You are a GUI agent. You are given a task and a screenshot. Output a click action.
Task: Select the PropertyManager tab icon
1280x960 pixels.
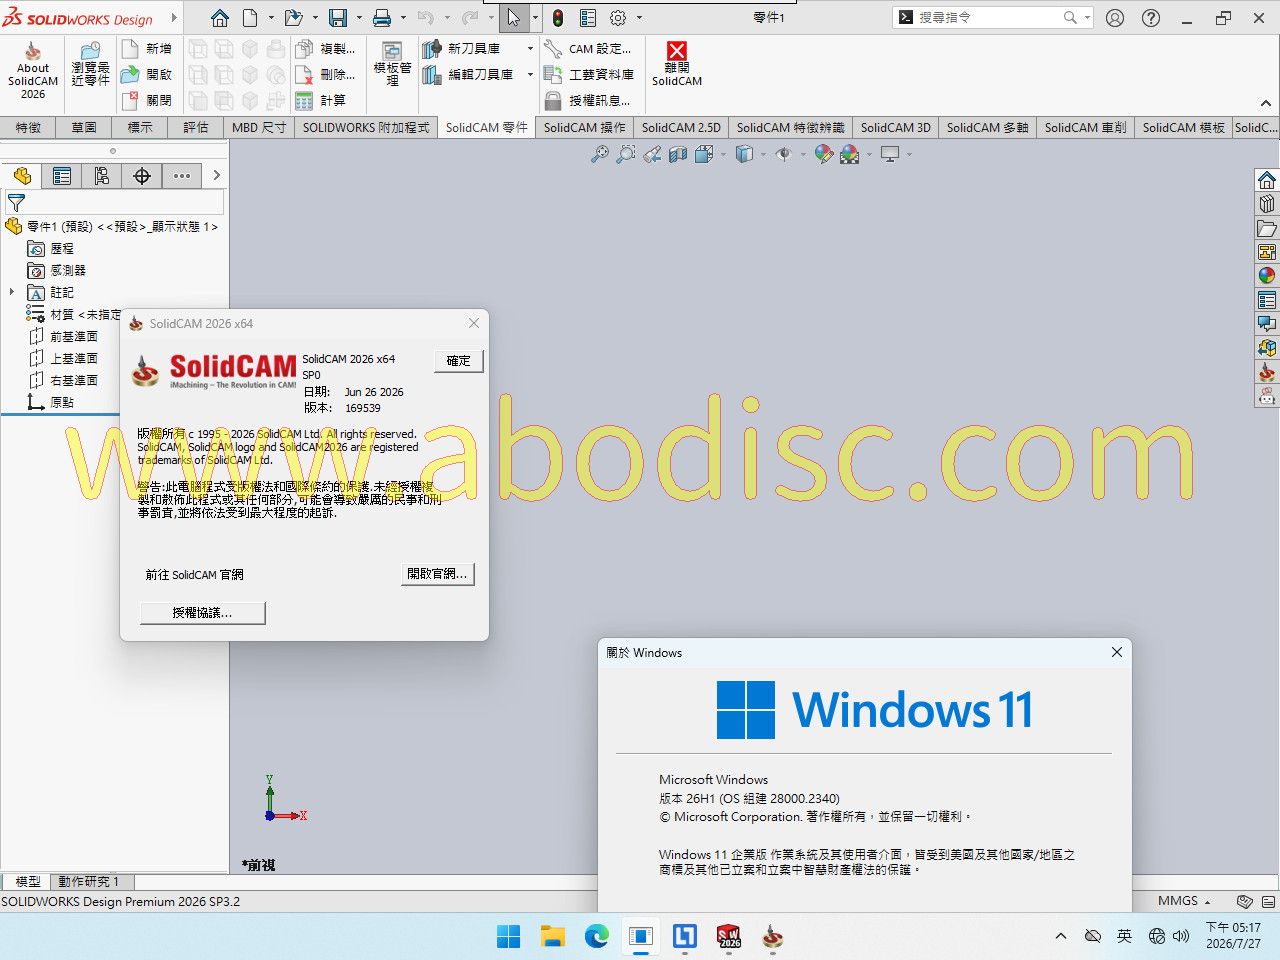[x=62, y=176]
